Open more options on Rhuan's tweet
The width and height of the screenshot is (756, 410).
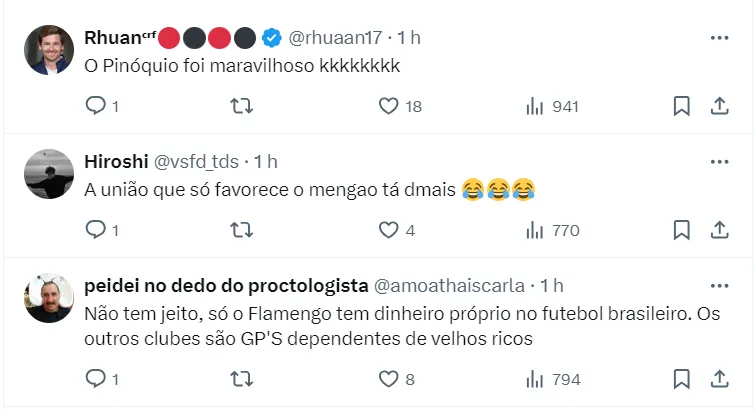click(x=719, y=38)
